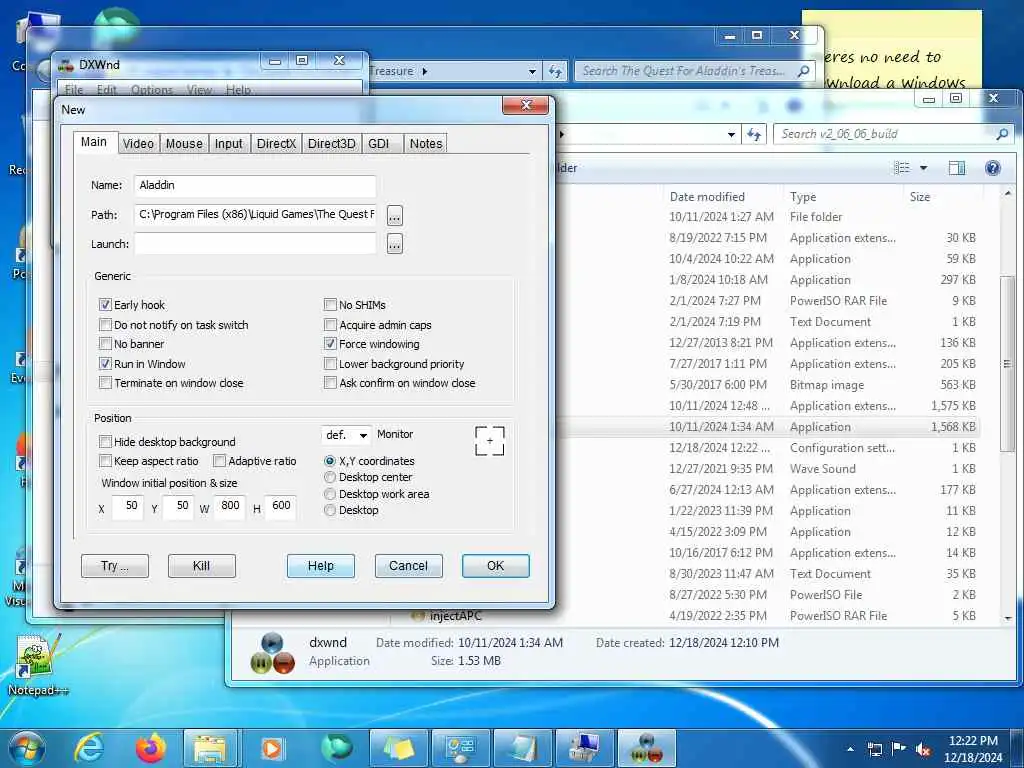Open the Action Center flag icon

click(899, 749)
